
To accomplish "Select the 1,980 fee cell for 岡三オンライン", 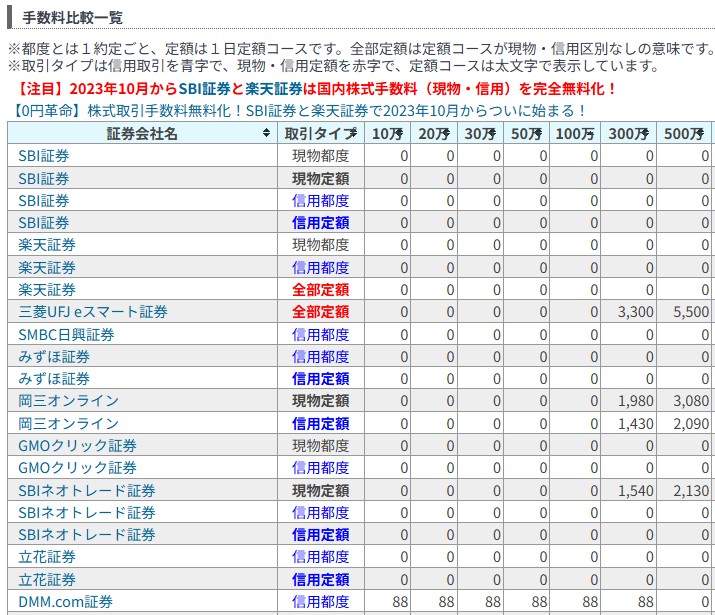I will click(x=635, y=401).
